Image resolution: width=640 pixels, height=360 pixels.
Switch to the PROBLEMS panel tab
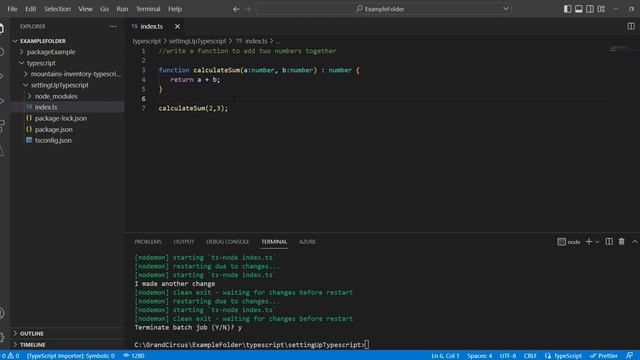(x=148, y=242)
